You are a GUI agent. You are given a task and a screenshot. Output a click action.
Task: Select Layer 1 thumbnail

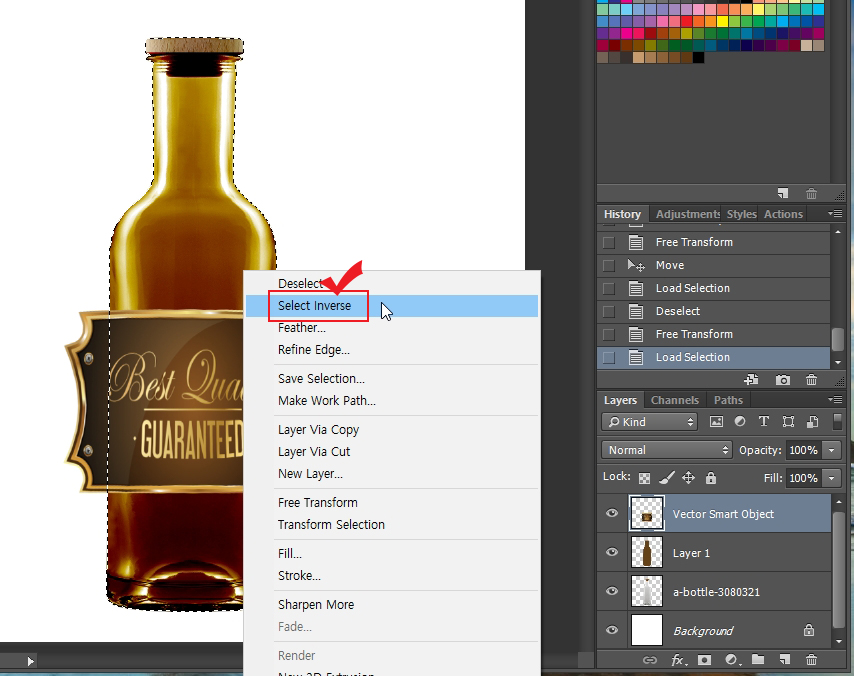646,552
